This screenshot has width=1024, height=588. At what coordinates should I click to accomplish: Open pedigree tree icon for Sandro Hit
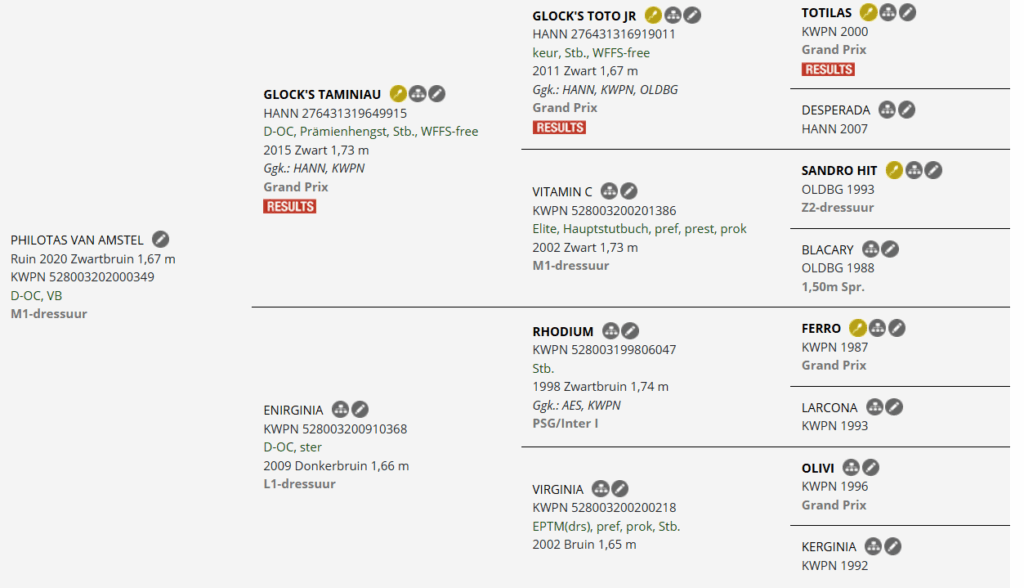913,170
